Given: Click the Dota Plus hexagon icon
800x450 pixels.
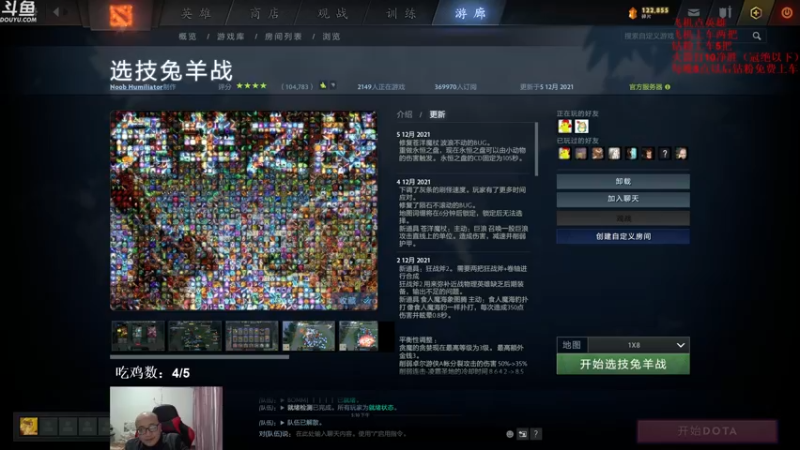Looking at the screenshot, I should click(756, 13).
